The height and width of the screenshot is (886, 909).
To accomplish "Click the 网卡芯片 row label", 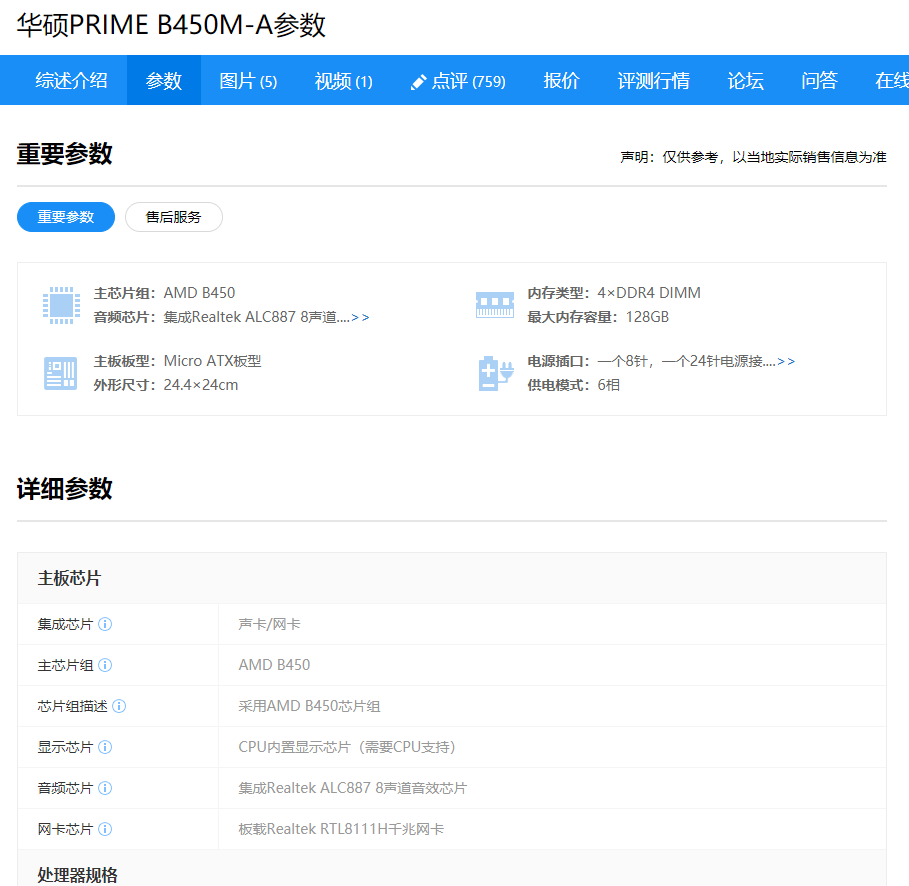I will [x=66, y=829].
